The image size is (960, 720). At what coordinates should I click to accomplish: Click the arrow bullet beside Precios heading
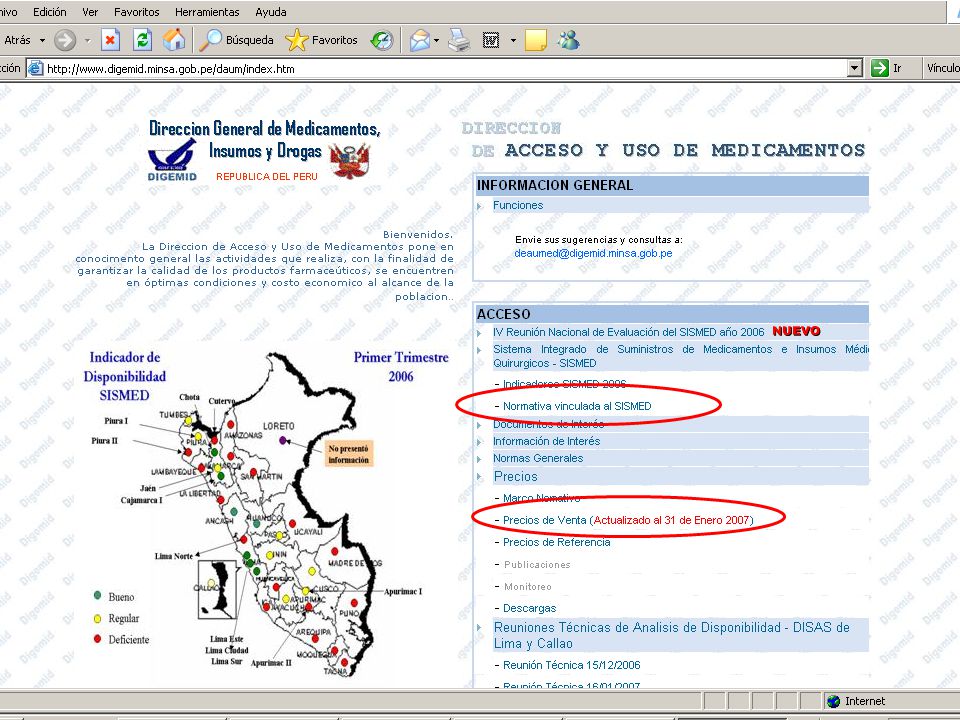click(479, 477)
